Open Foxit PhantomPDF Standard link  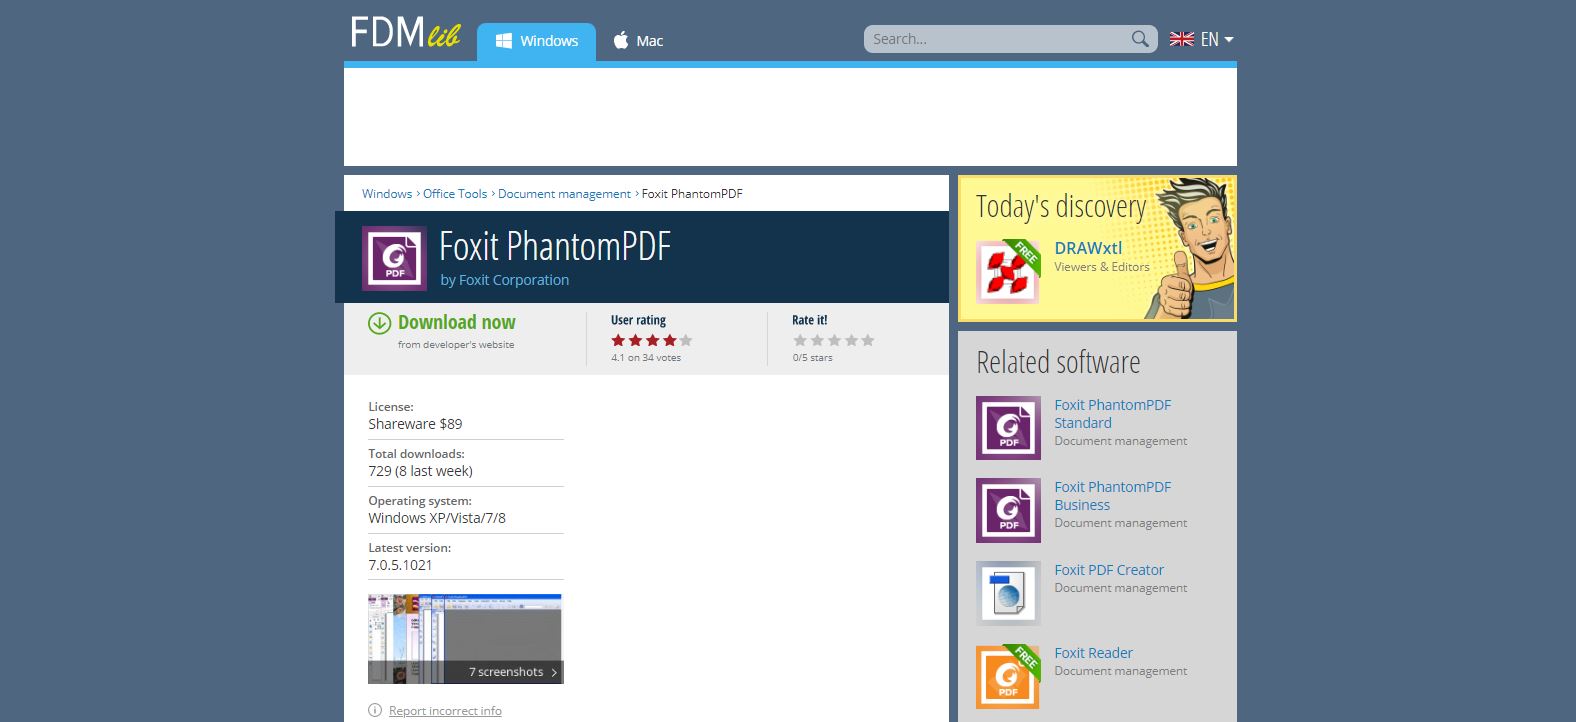[1112, 414]
